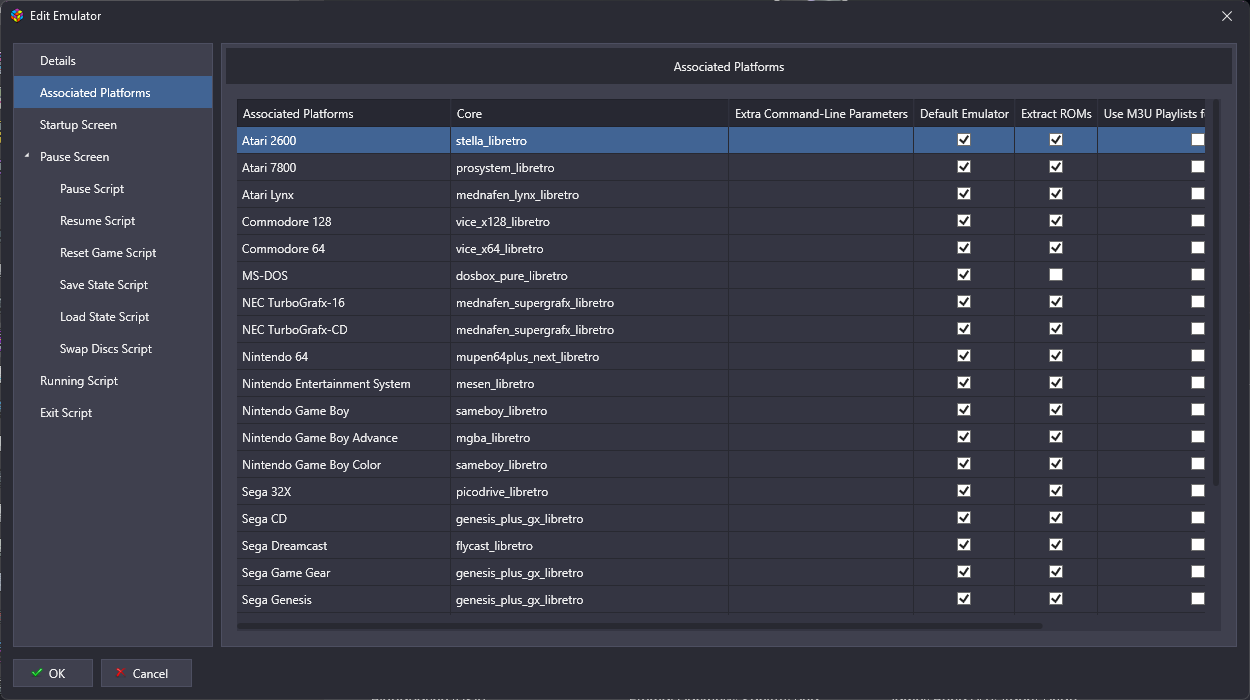Uncheck Extract ROMs for Nintendo Game Boy Advance
This screenshot has width=1250, height=700.
(1056, 437)
